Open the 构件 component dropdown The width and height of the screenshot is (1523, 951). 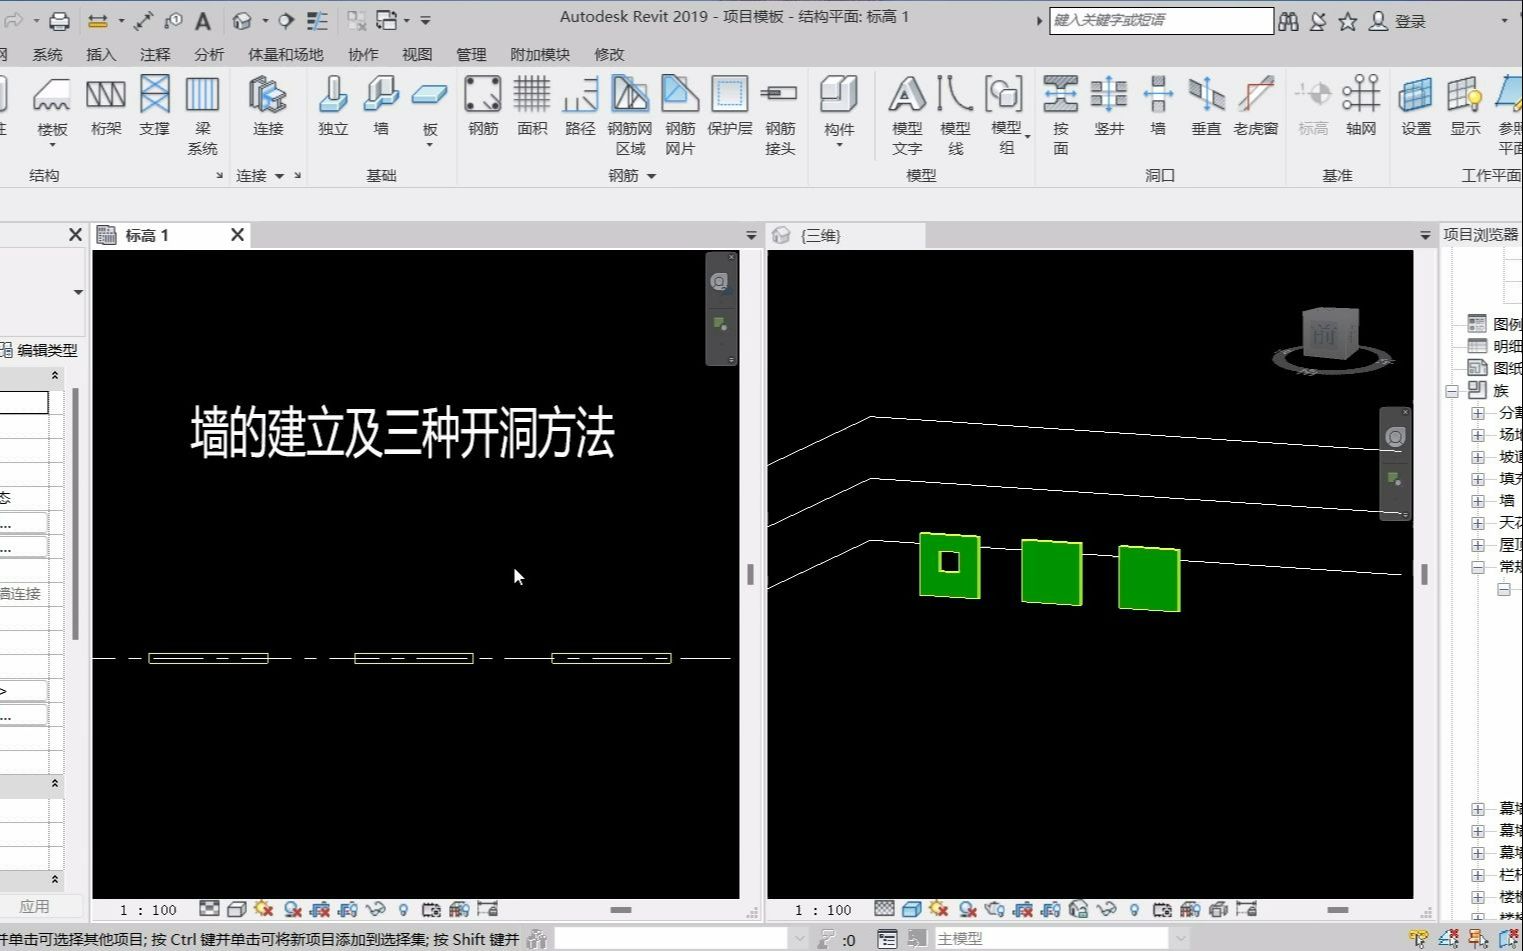click(x=839, y=145)
